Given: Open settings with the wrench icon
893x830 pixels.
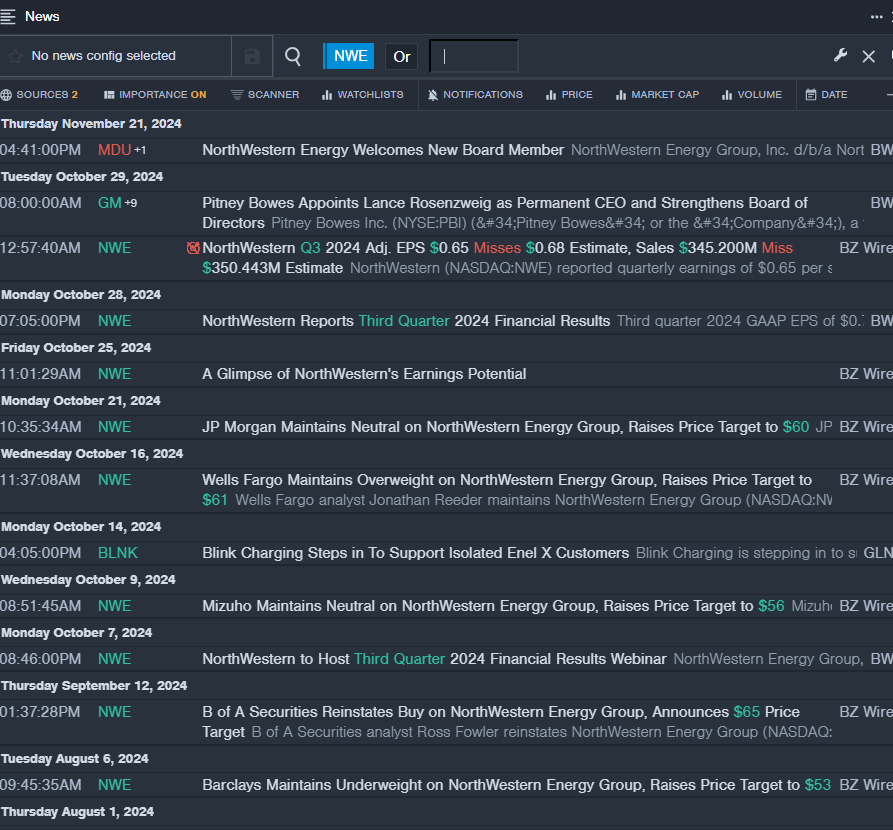Looking at the screenshot, I should pyautogui.click(x=840, y=56).
